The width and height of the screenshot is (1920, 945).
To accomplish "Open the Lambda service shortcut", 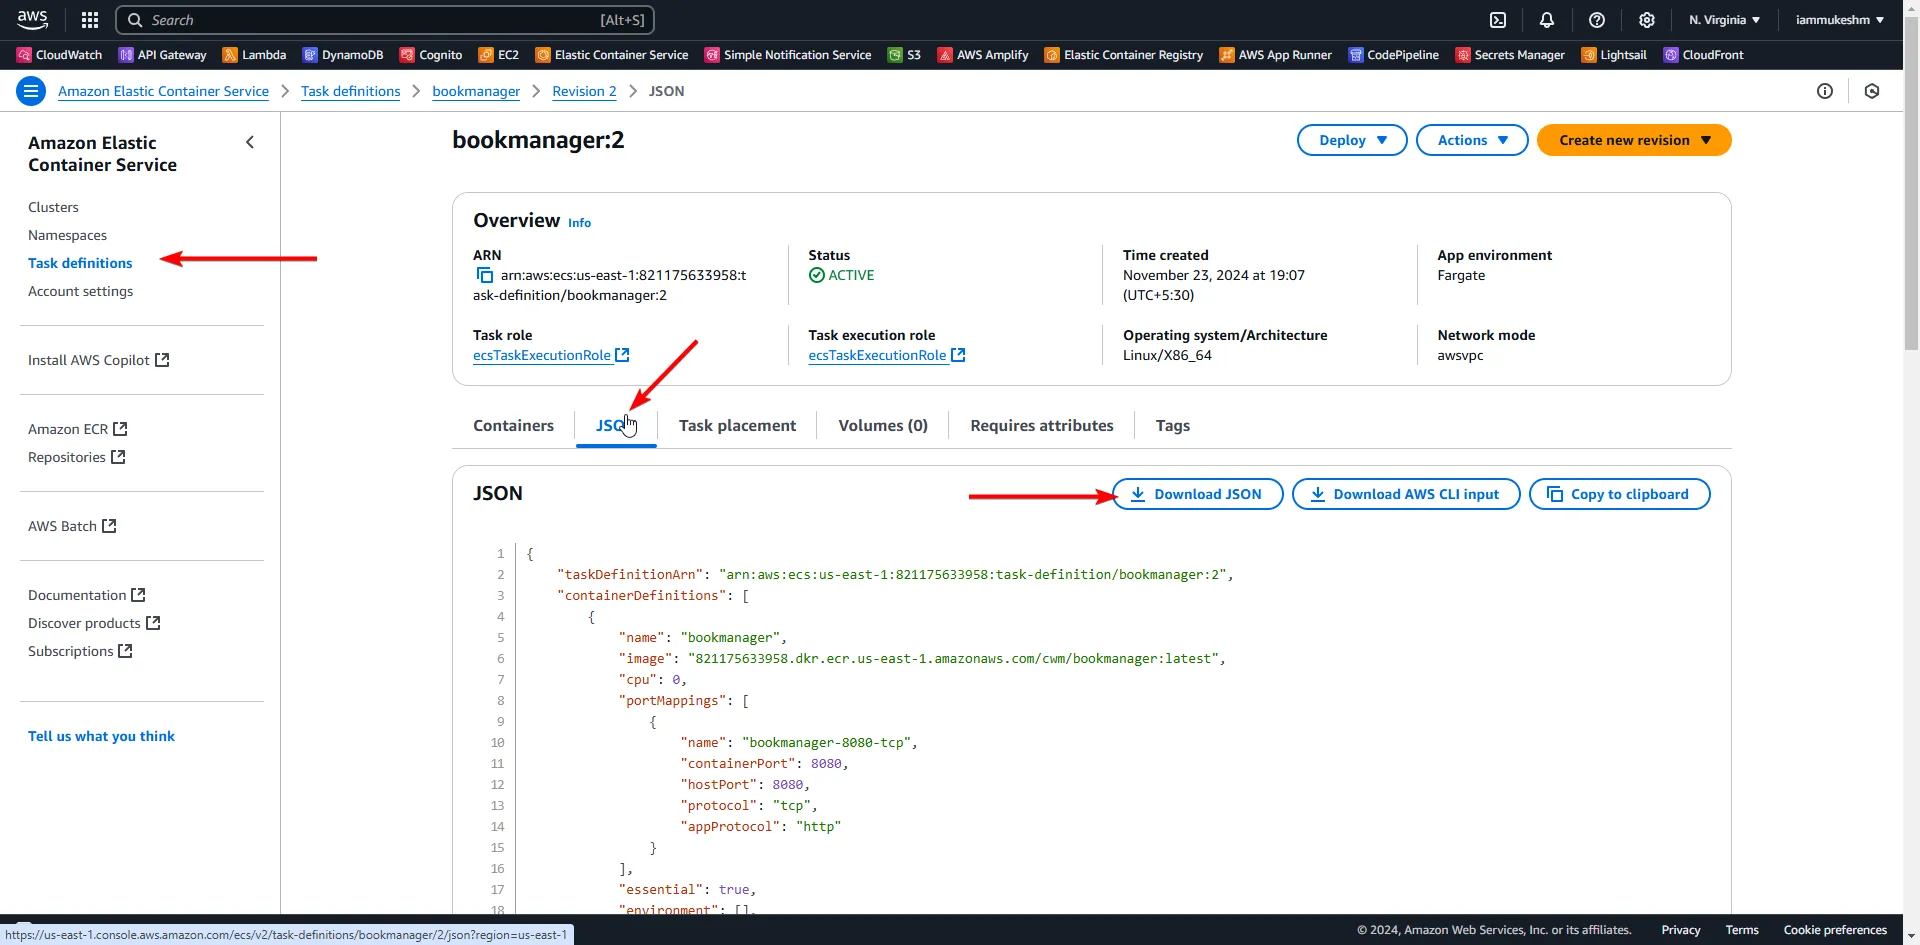I will point(254,55).
